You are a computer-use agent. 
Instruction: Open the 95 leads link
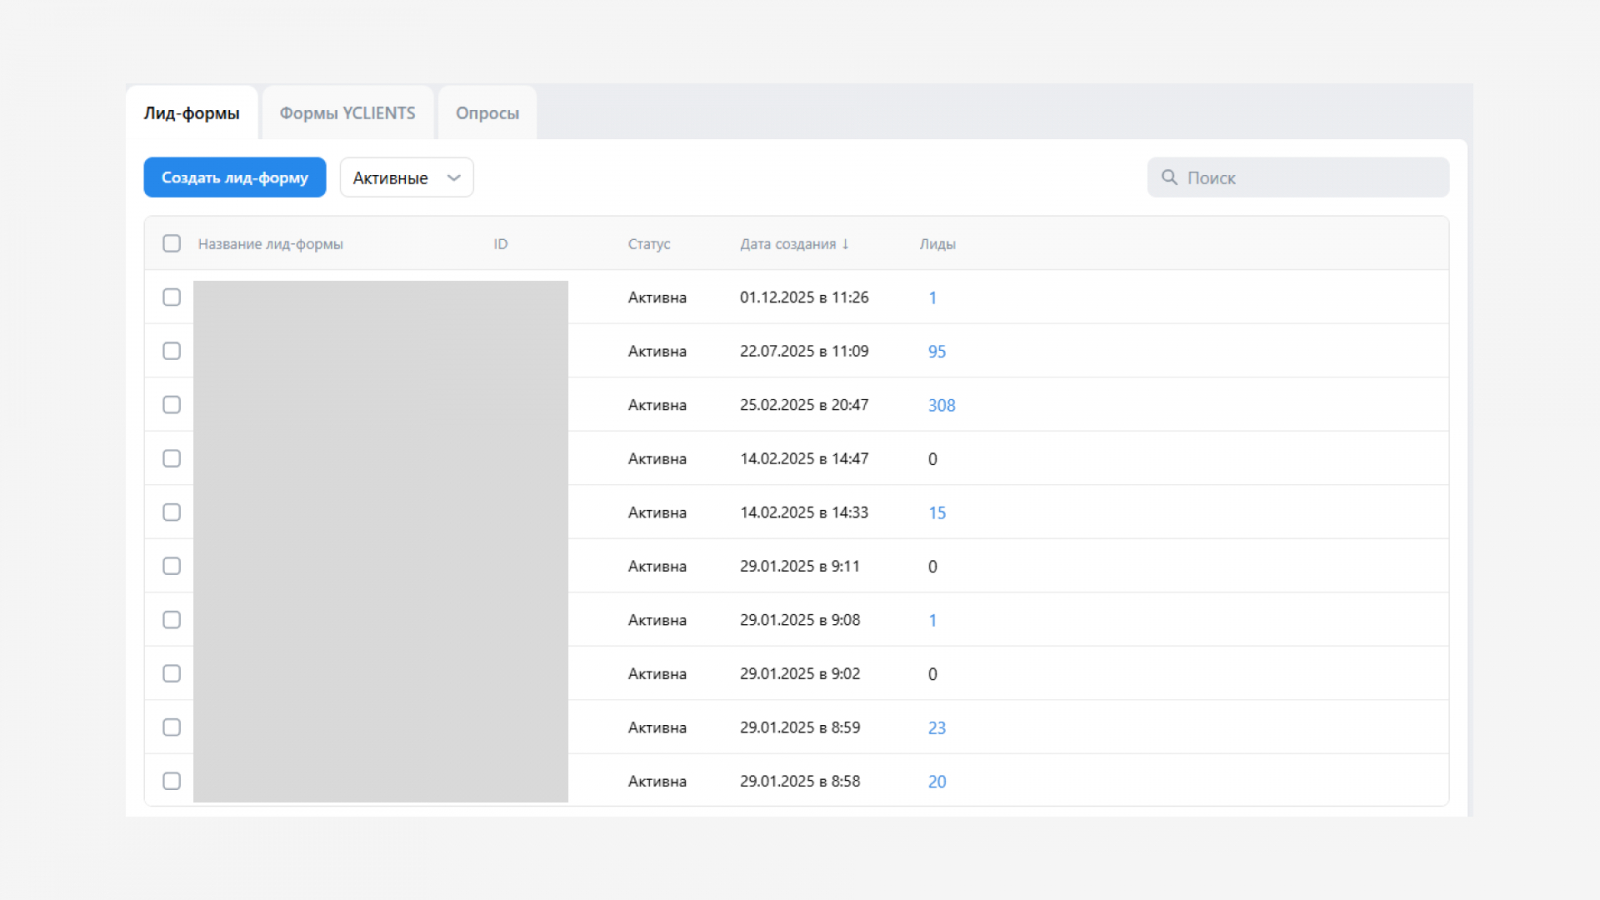tap(936, 352)
